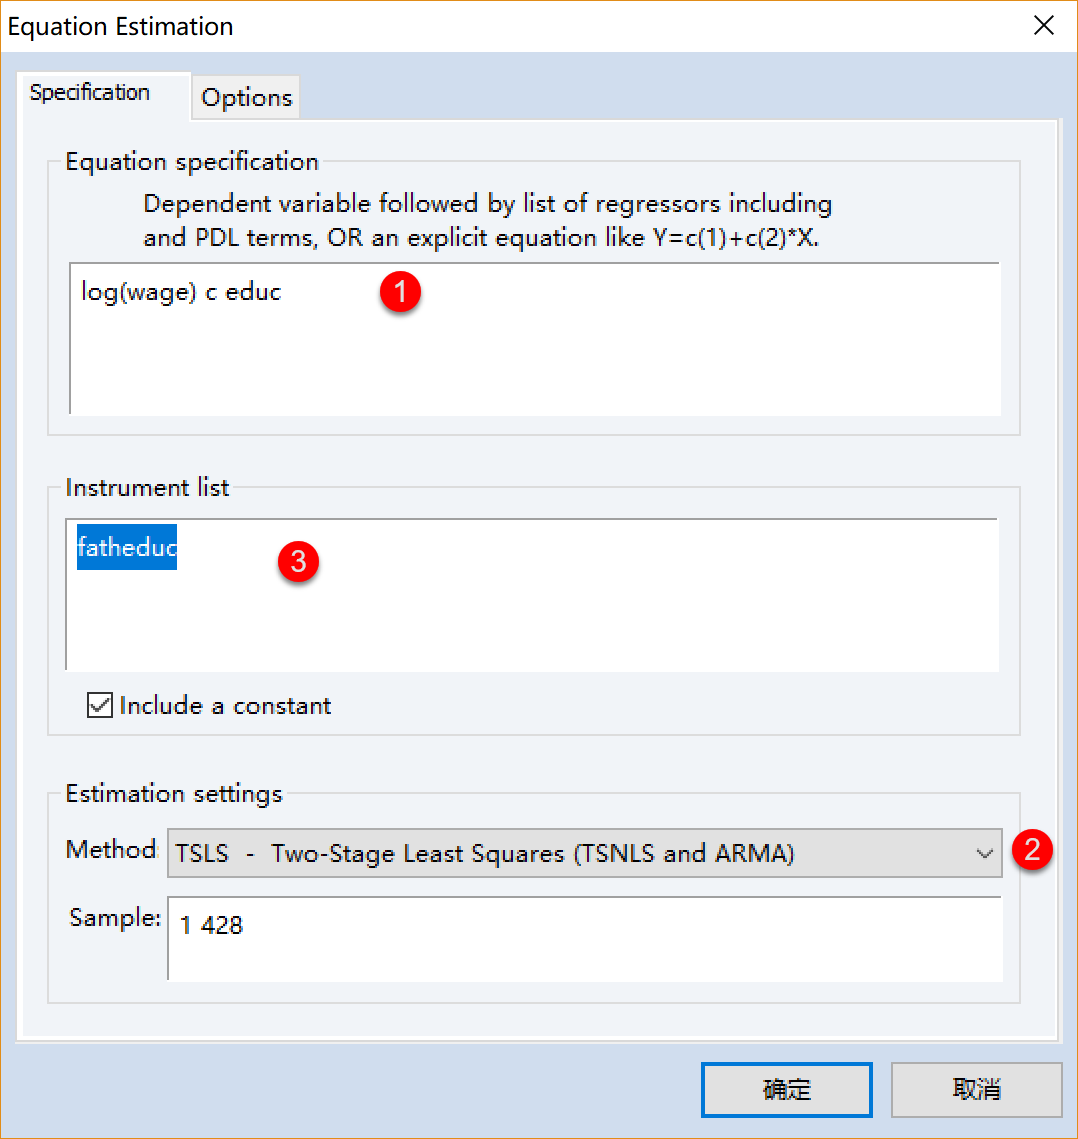Click the 'Equation Estimation' title bar
Image resolution: width=1078 pixels, height=1139 pixels.
[400, 26]
